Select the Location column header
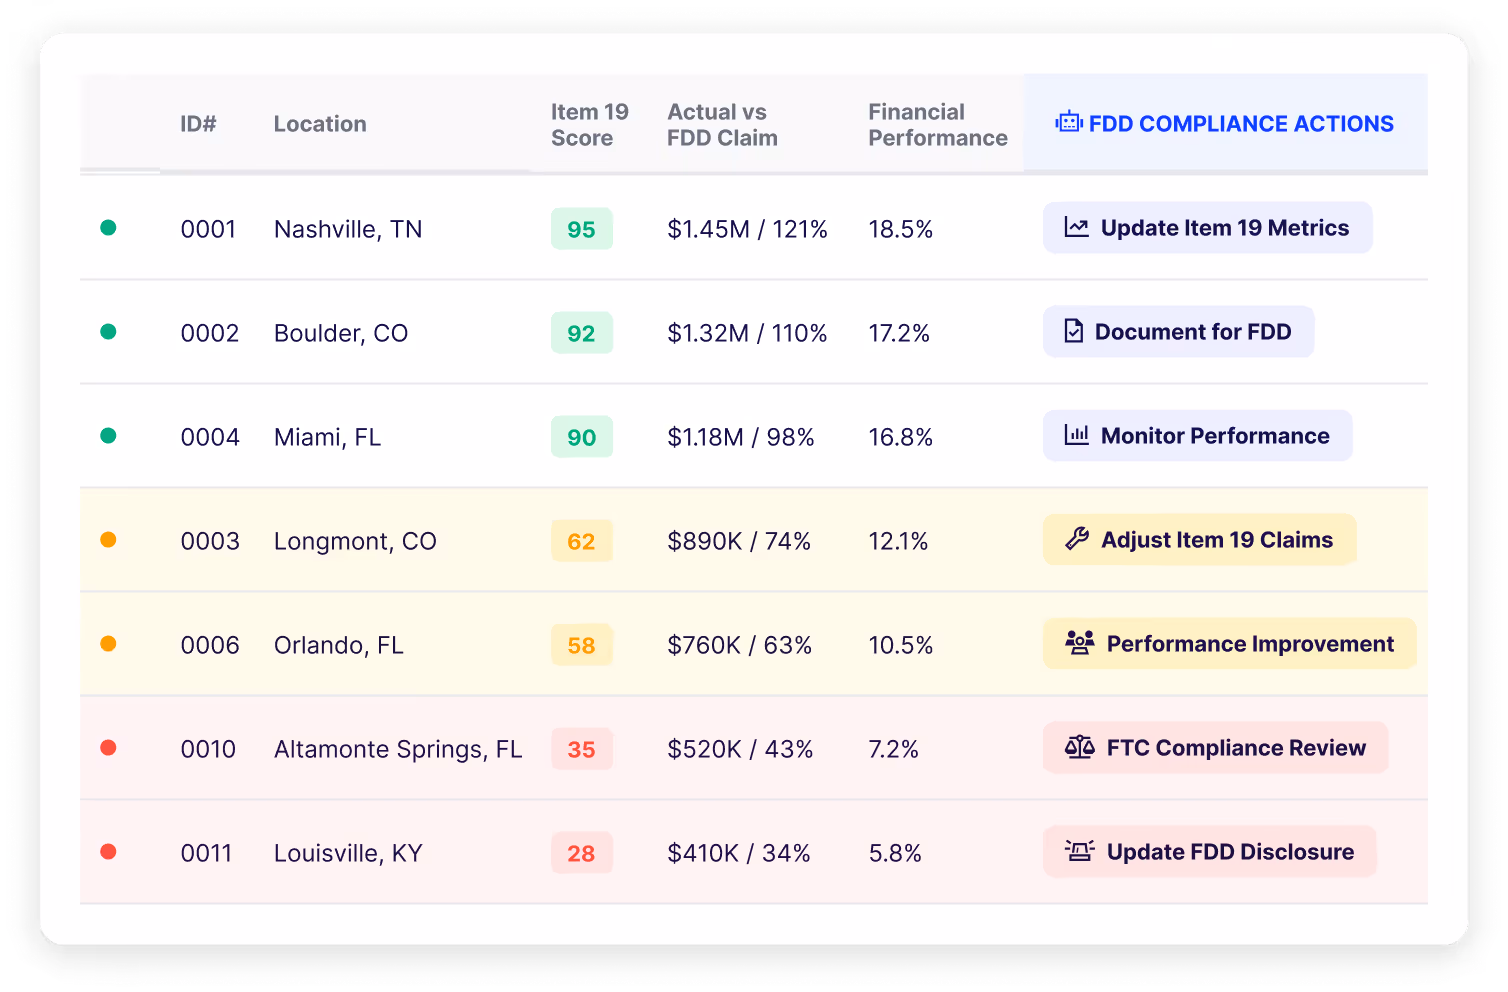Viewport: 1508px width, 992px height. tap(320, 124)
